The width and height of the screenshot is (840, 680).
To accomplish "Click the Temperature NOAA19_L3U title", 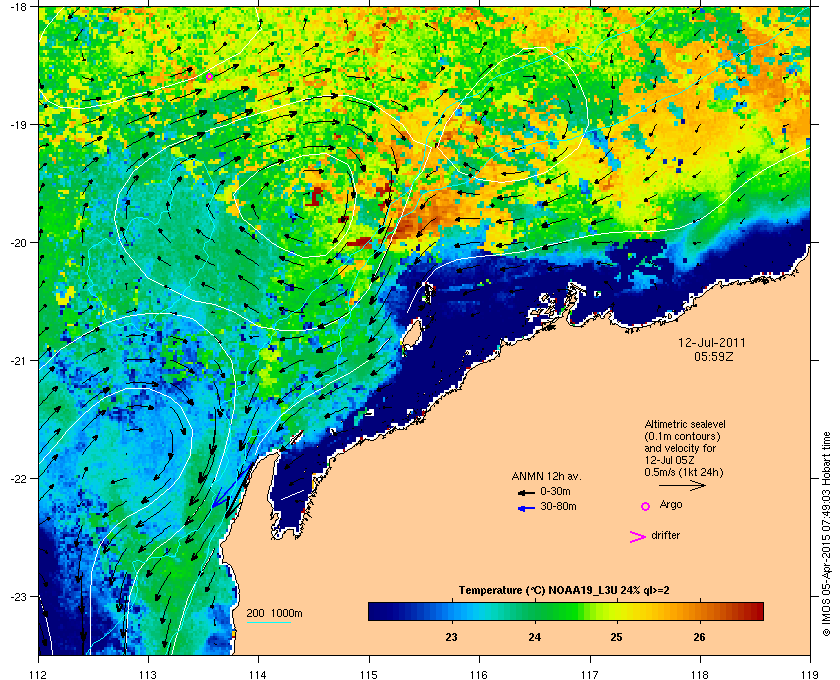I will [564, 591].
